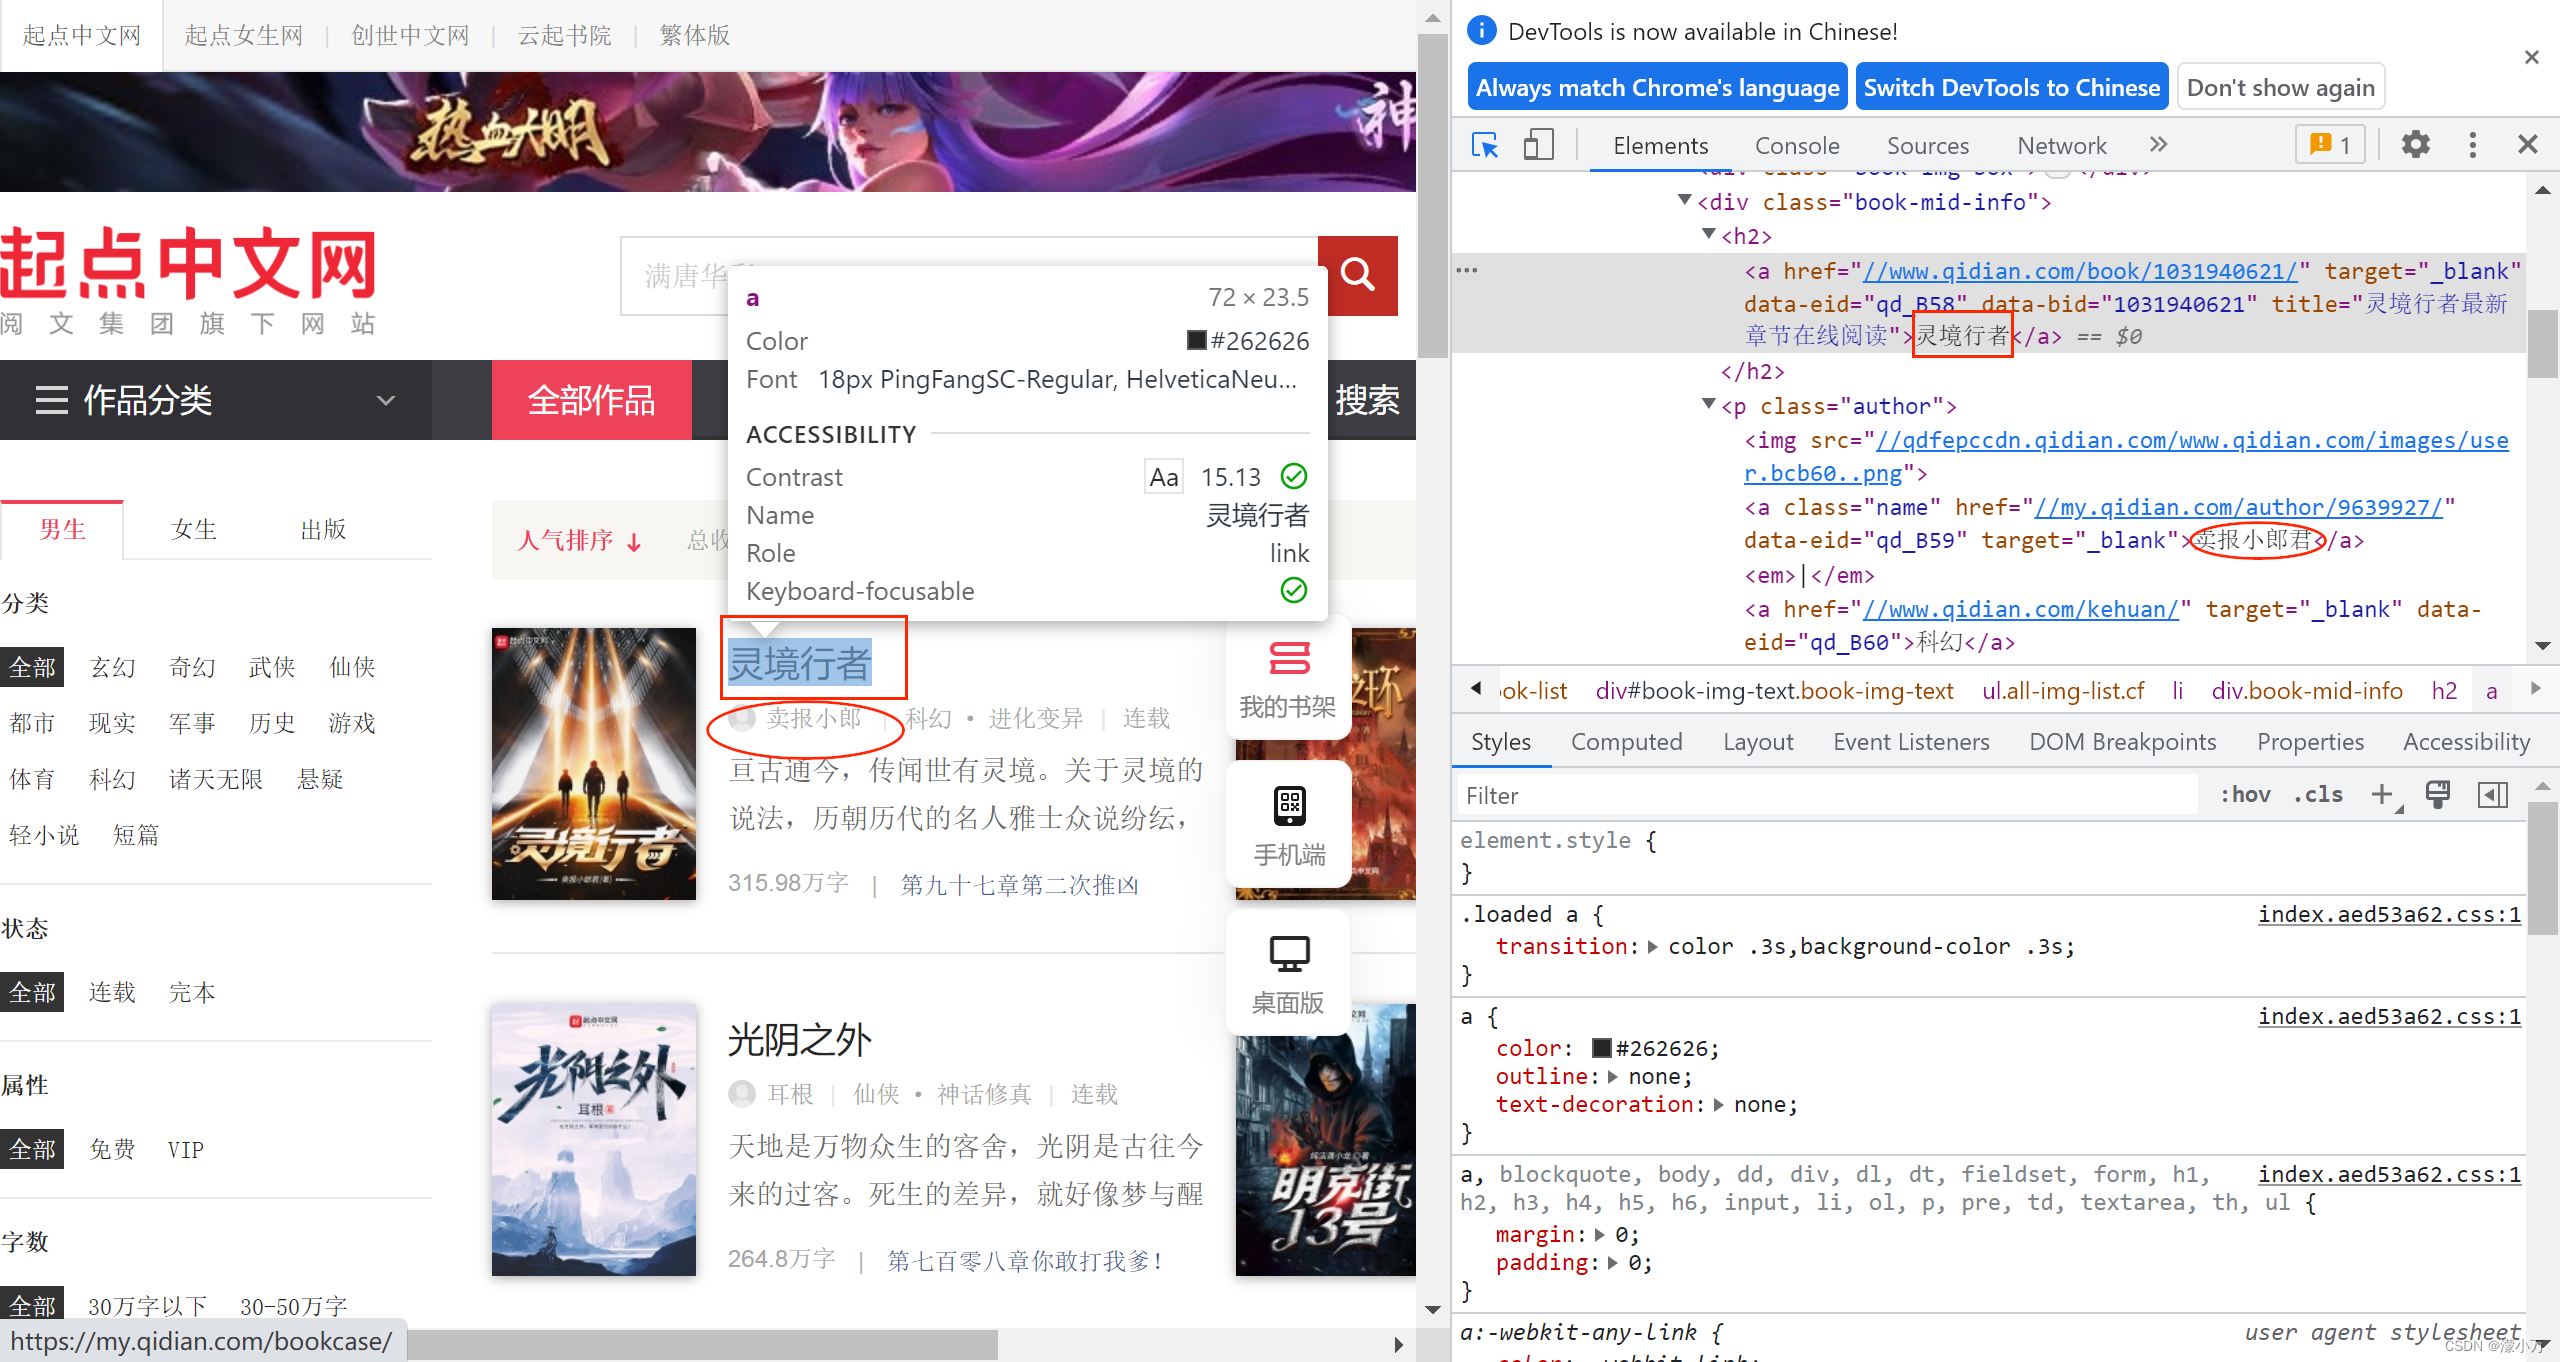Open book title 光阴之外 link
The image size is (2560, 1362).
(x=800, y=1040)
